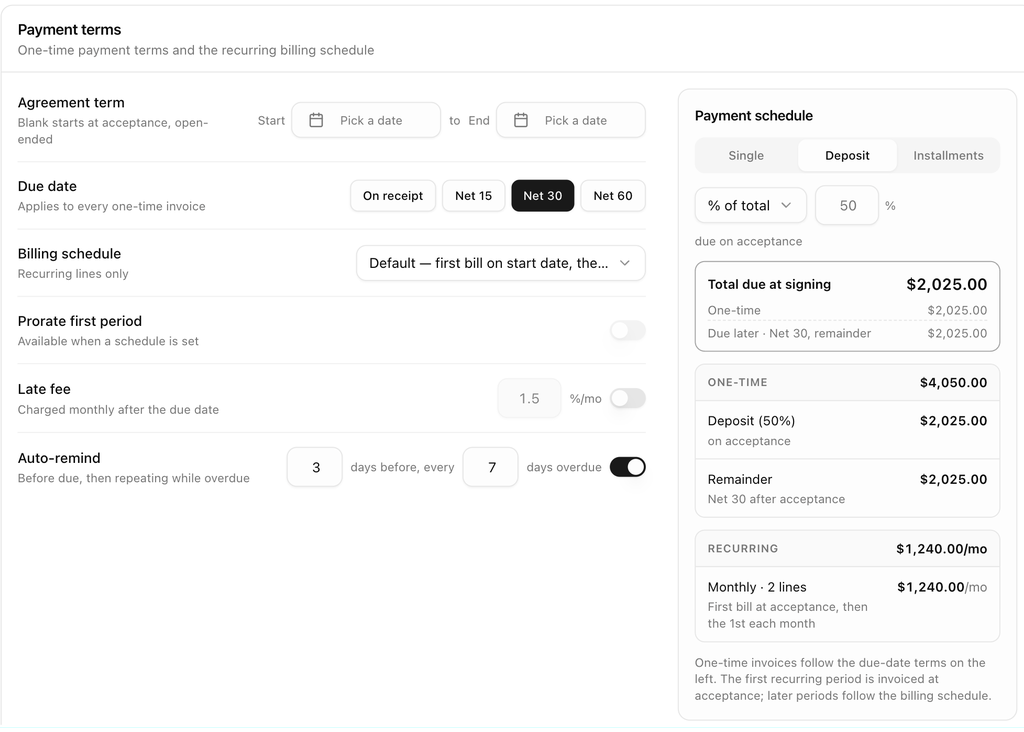
Task: Click the Payment schedule heading
Action: [754, 116]
